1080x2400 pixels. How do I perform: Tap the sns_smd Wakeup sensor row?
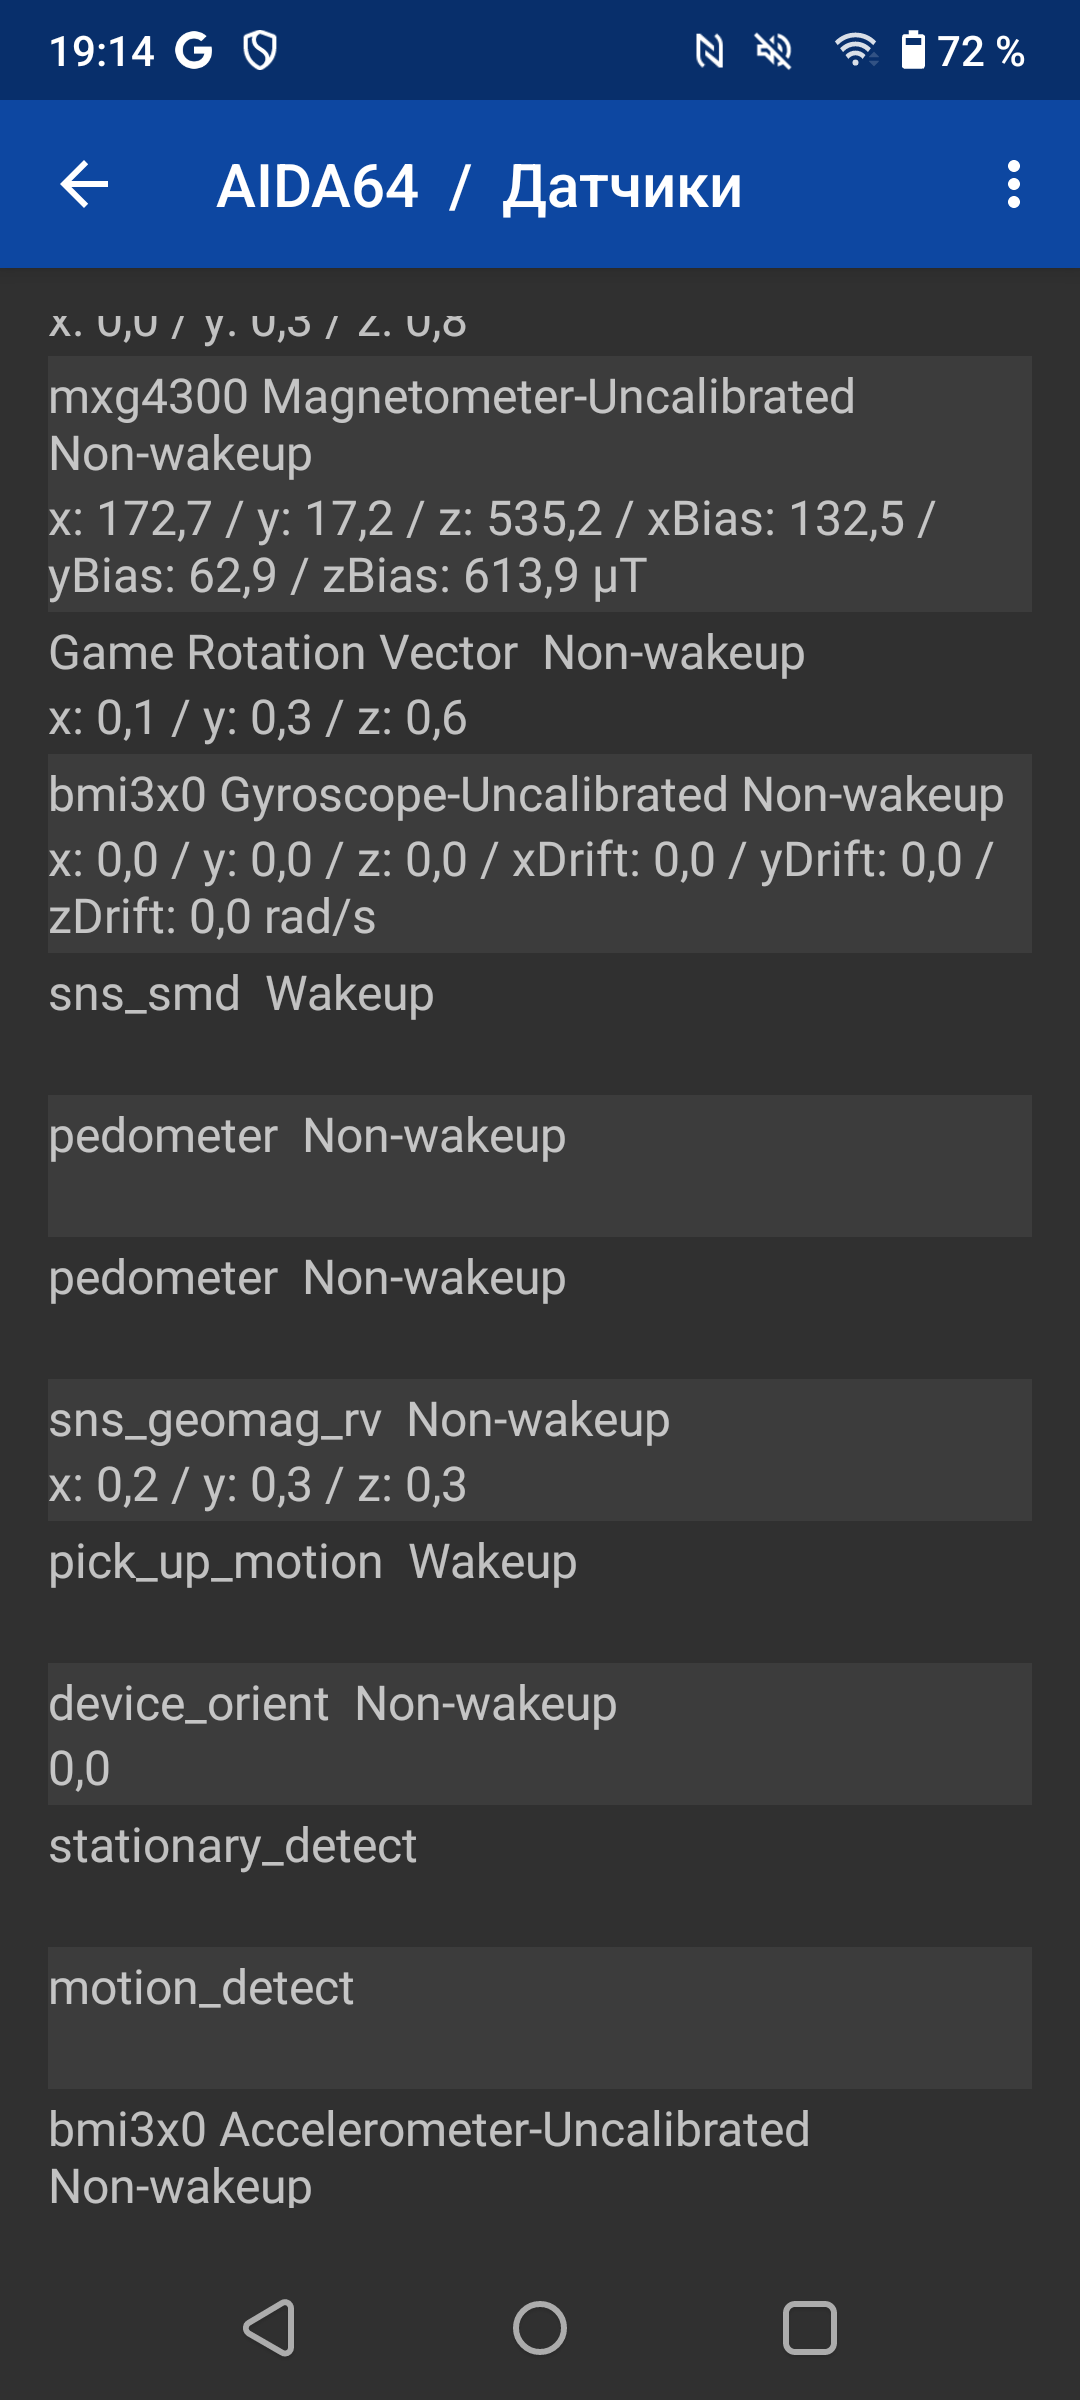540,1022
